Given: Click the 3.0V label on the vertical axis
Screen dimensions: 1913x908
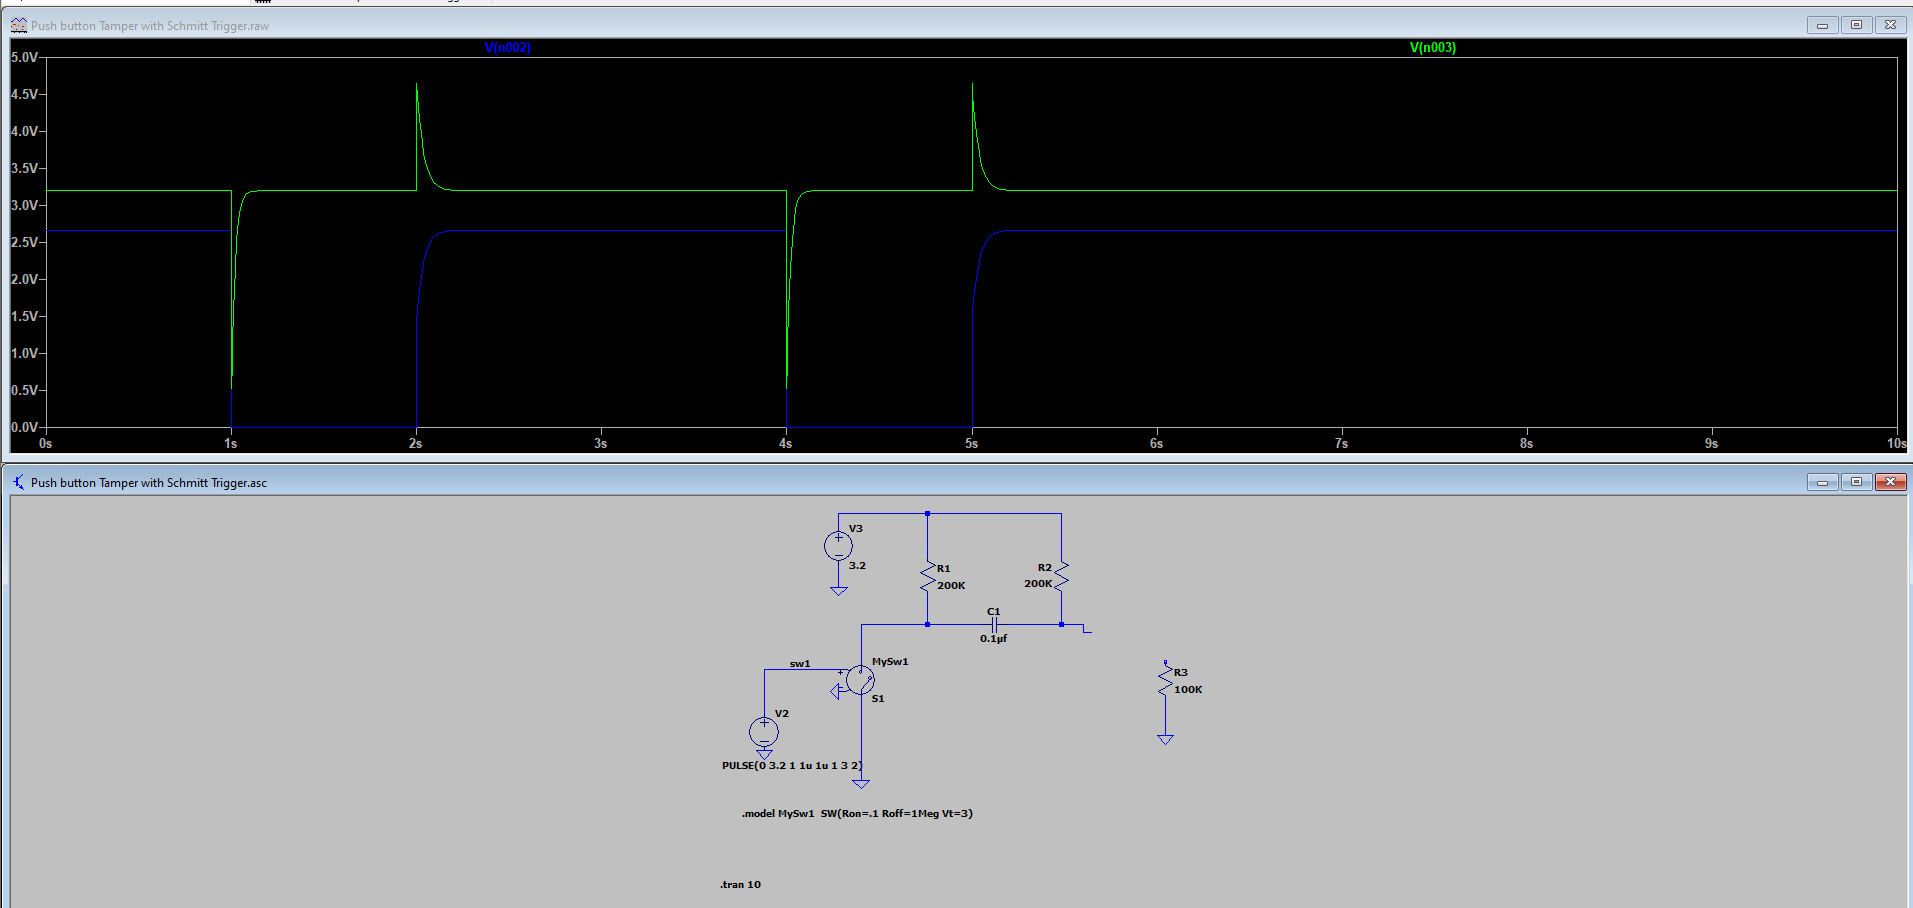Looking at the screenshot, I should pos(24,205).
